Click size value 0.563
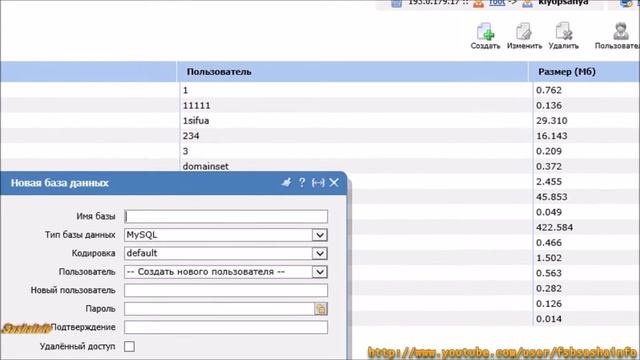The image size is (640, 360). (549, 273)
